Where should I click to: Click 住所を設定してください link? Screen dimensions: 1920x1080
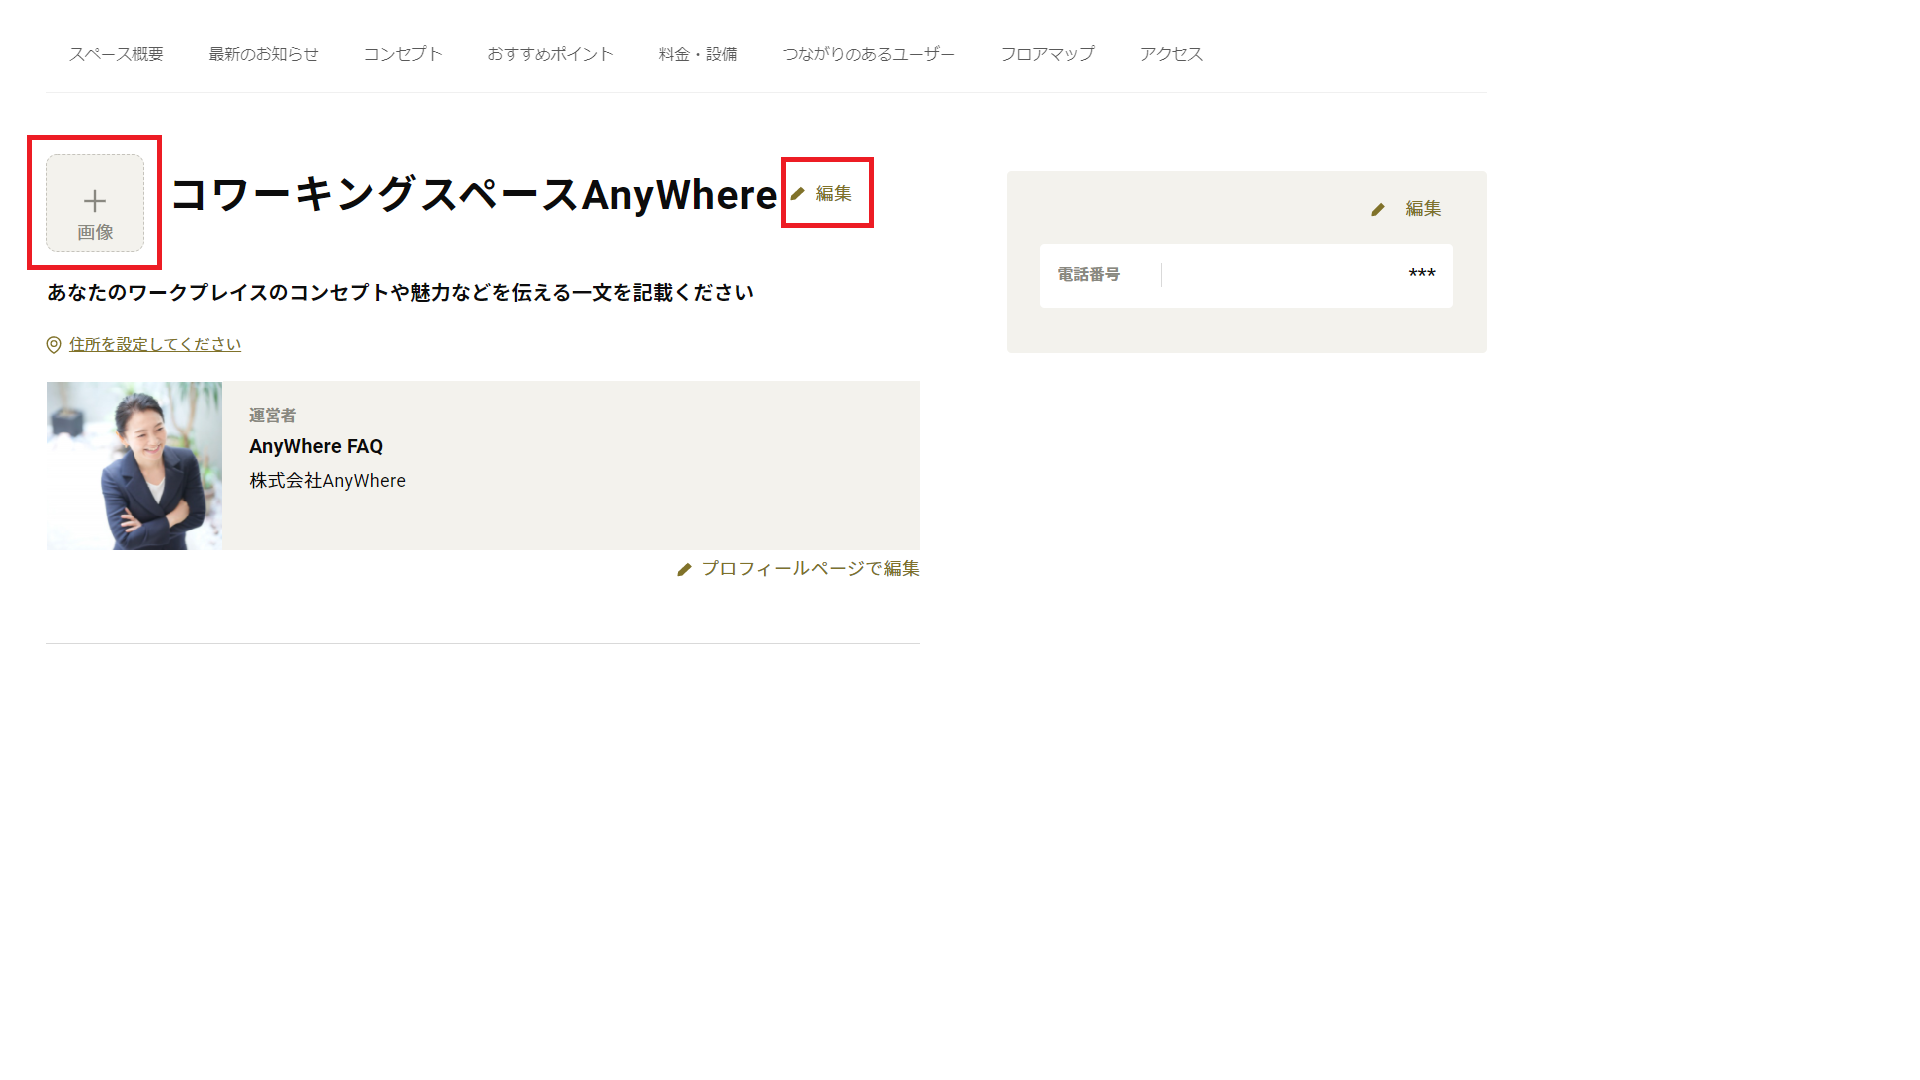coord(155,345)
